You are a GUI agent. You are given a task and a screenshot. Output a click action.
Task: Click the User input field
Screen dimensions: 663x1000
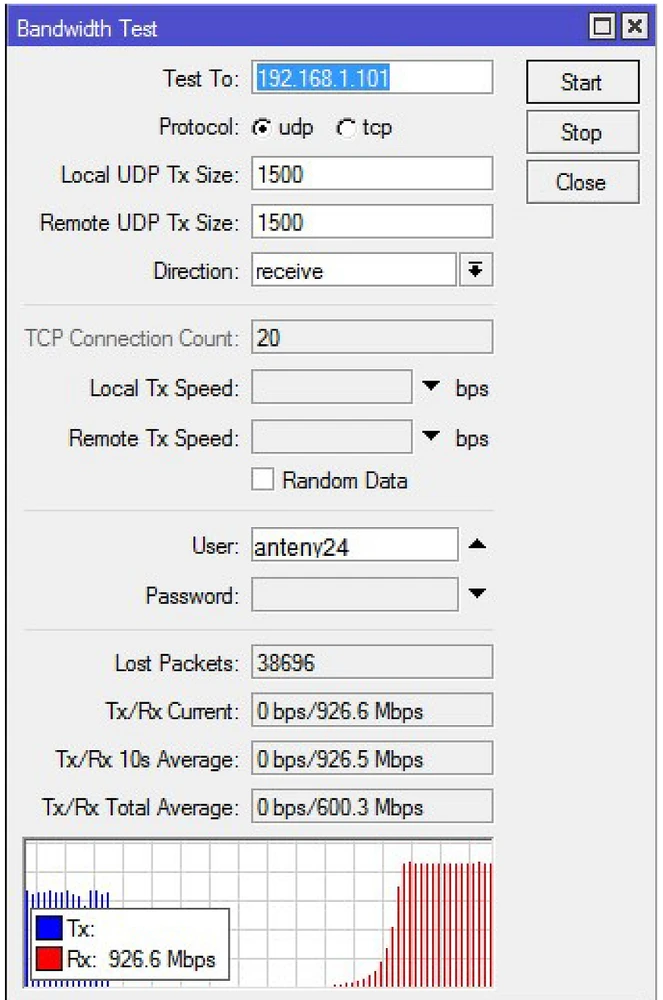tap(354, 546)
